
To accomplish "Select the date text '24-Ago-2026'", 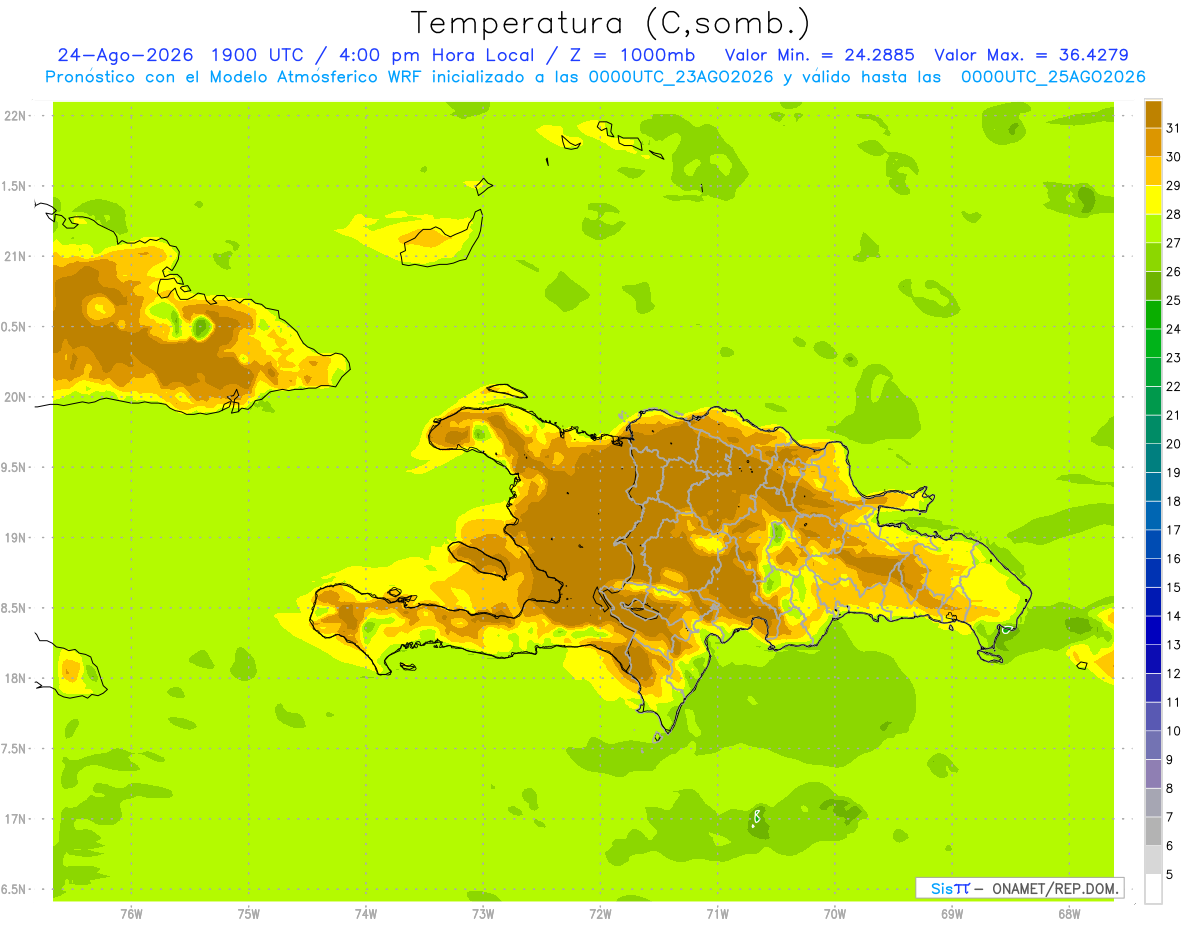I will click(125, 55).
